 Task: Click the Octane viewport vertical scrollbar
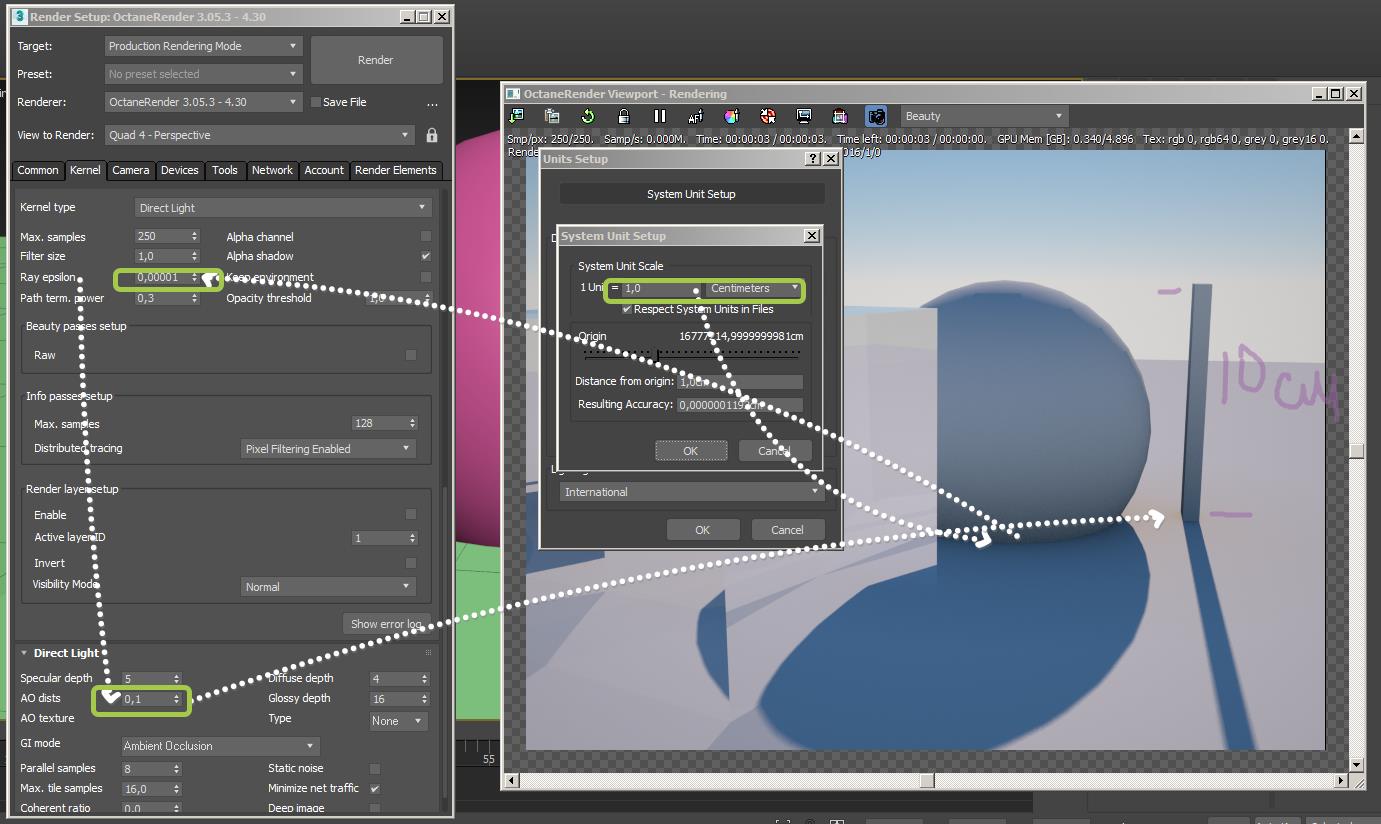pyautogui.click(x=1356, y=451)
